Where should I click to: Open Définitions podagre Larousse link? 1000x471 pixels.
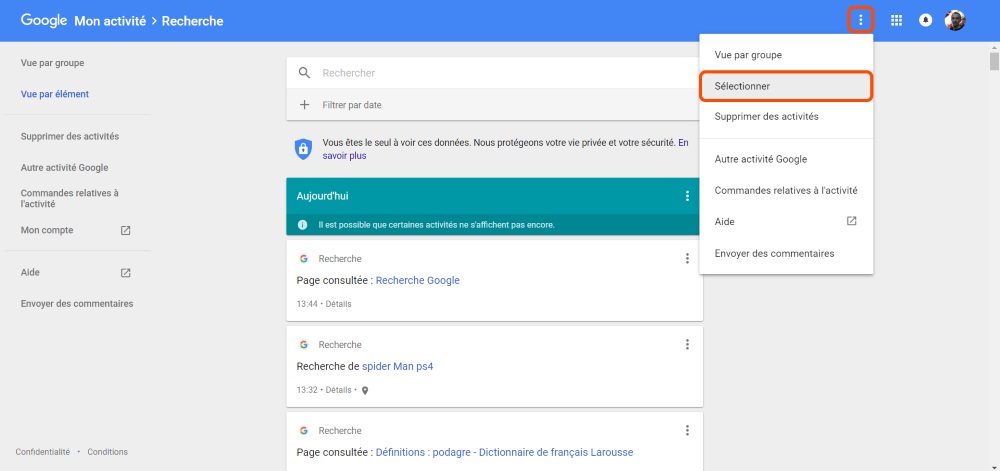504,453
